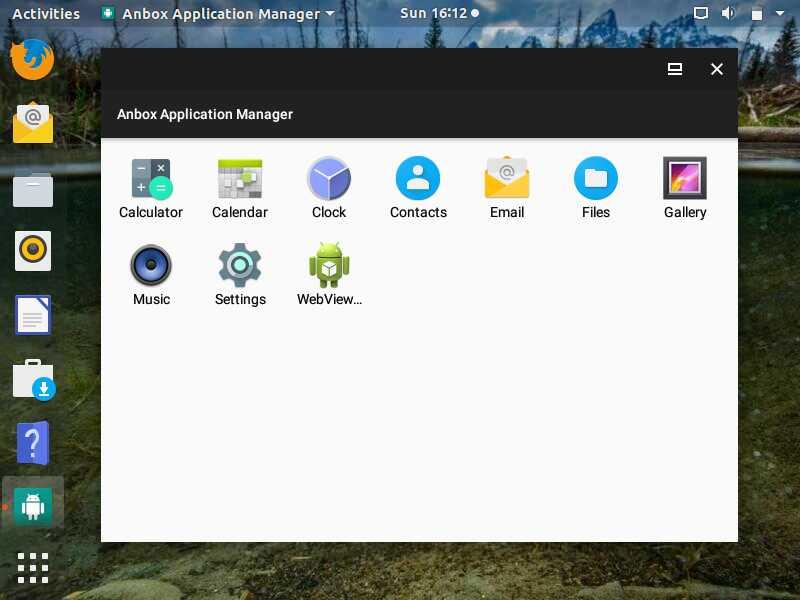Viewport: 800px width, 600px height.
Task: Open the Android Settings app
Action: pyautogui.click(x=240, y=265)
